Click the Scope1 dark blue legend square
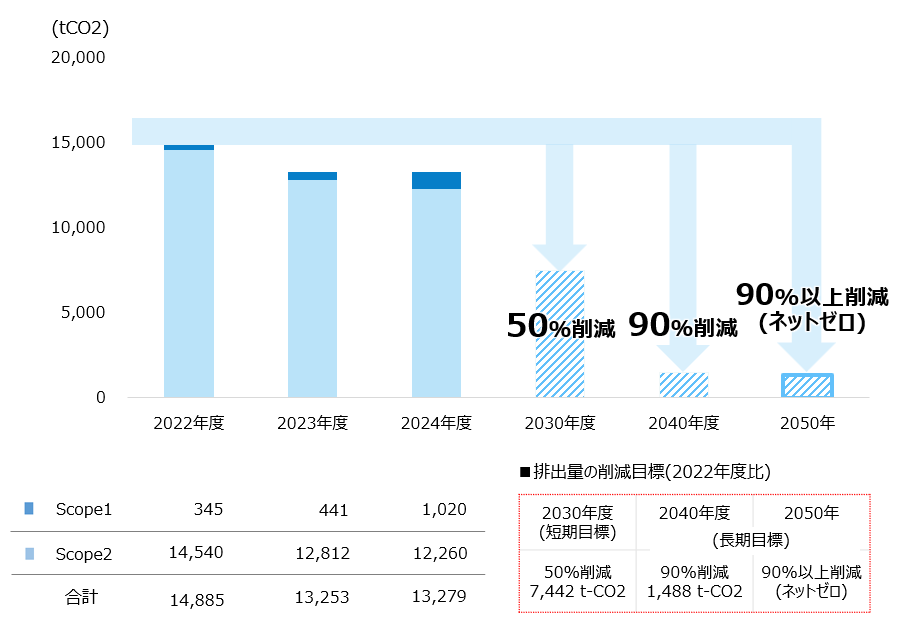This screenshot has height=620, width=900. coord(28,509)
